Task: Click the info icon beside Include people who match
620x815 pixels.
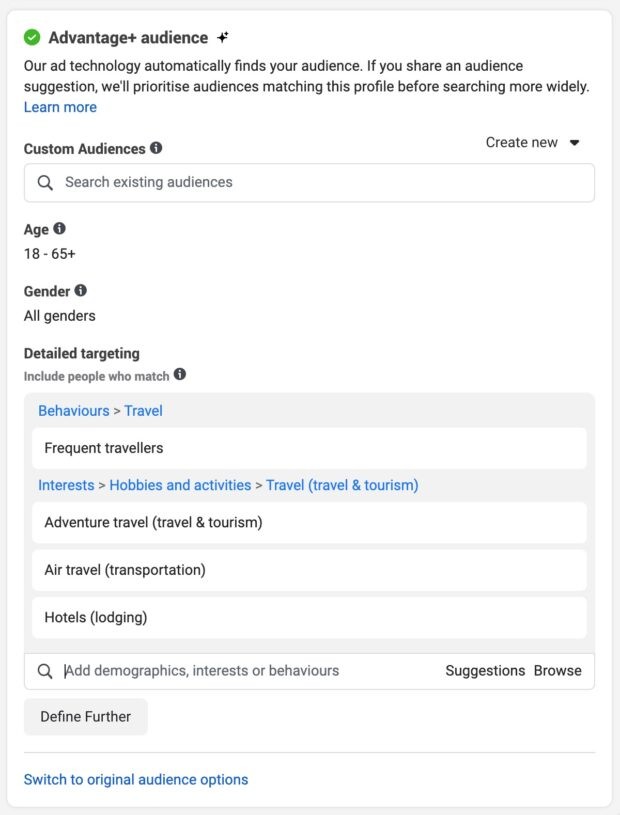Action: pos(180,374)
